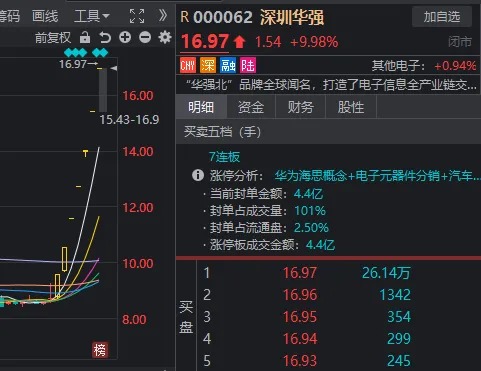Click the 1.54 price change value

coord(268,42)
